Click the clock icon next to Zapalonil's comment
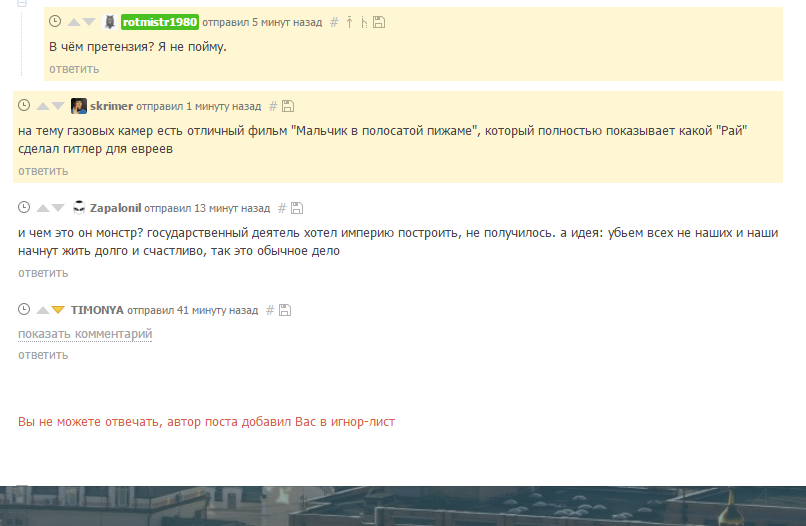 [24, 207]
